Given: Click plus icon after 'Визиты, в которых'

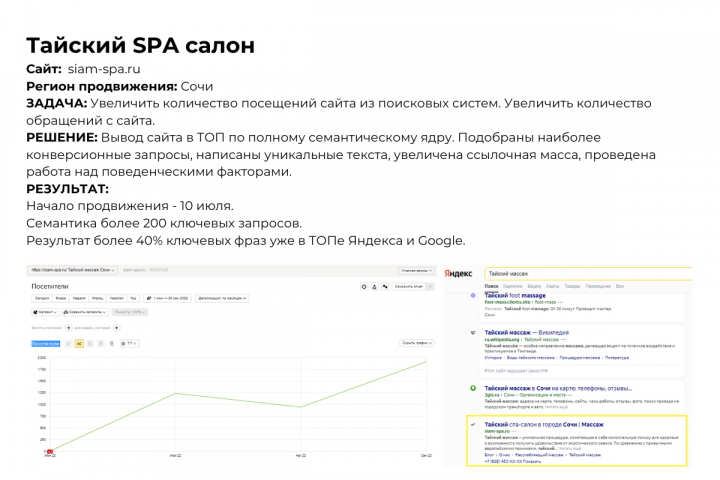Looking at the screenshot, I should click(68, 328).
